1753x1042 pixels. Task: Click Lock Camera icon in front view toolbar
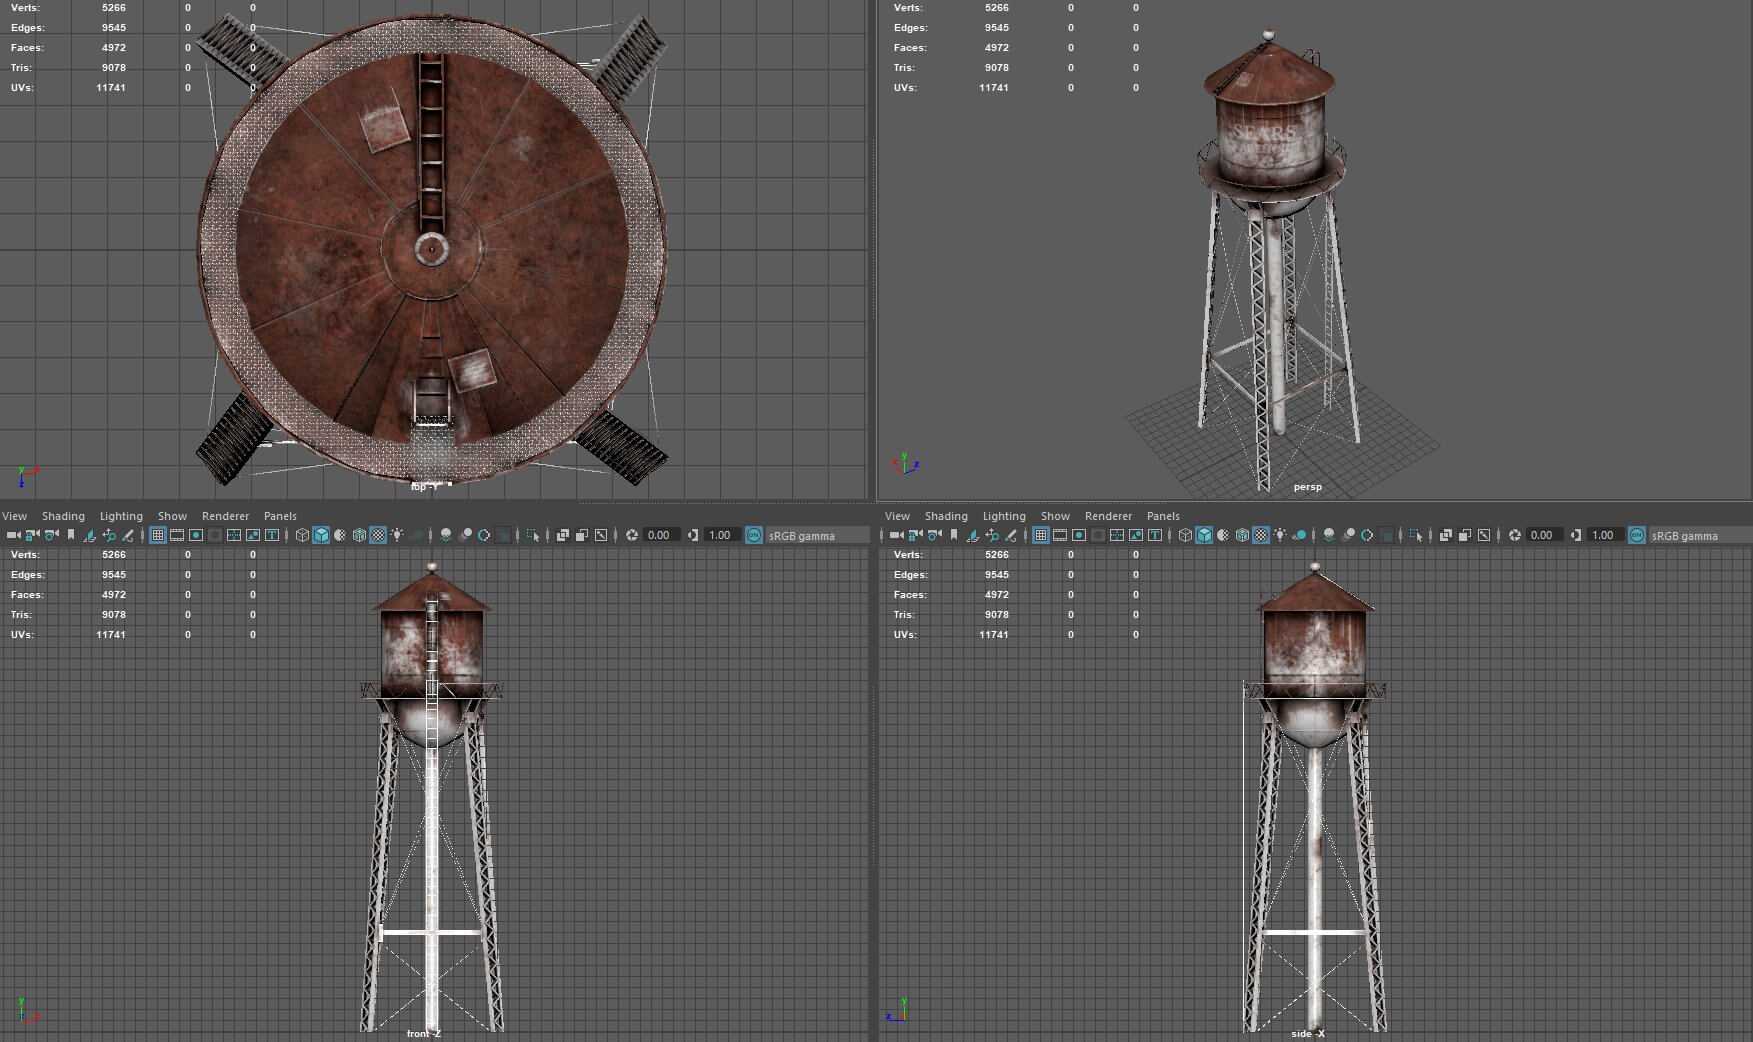pyautogui.click(x=32, y=535)
